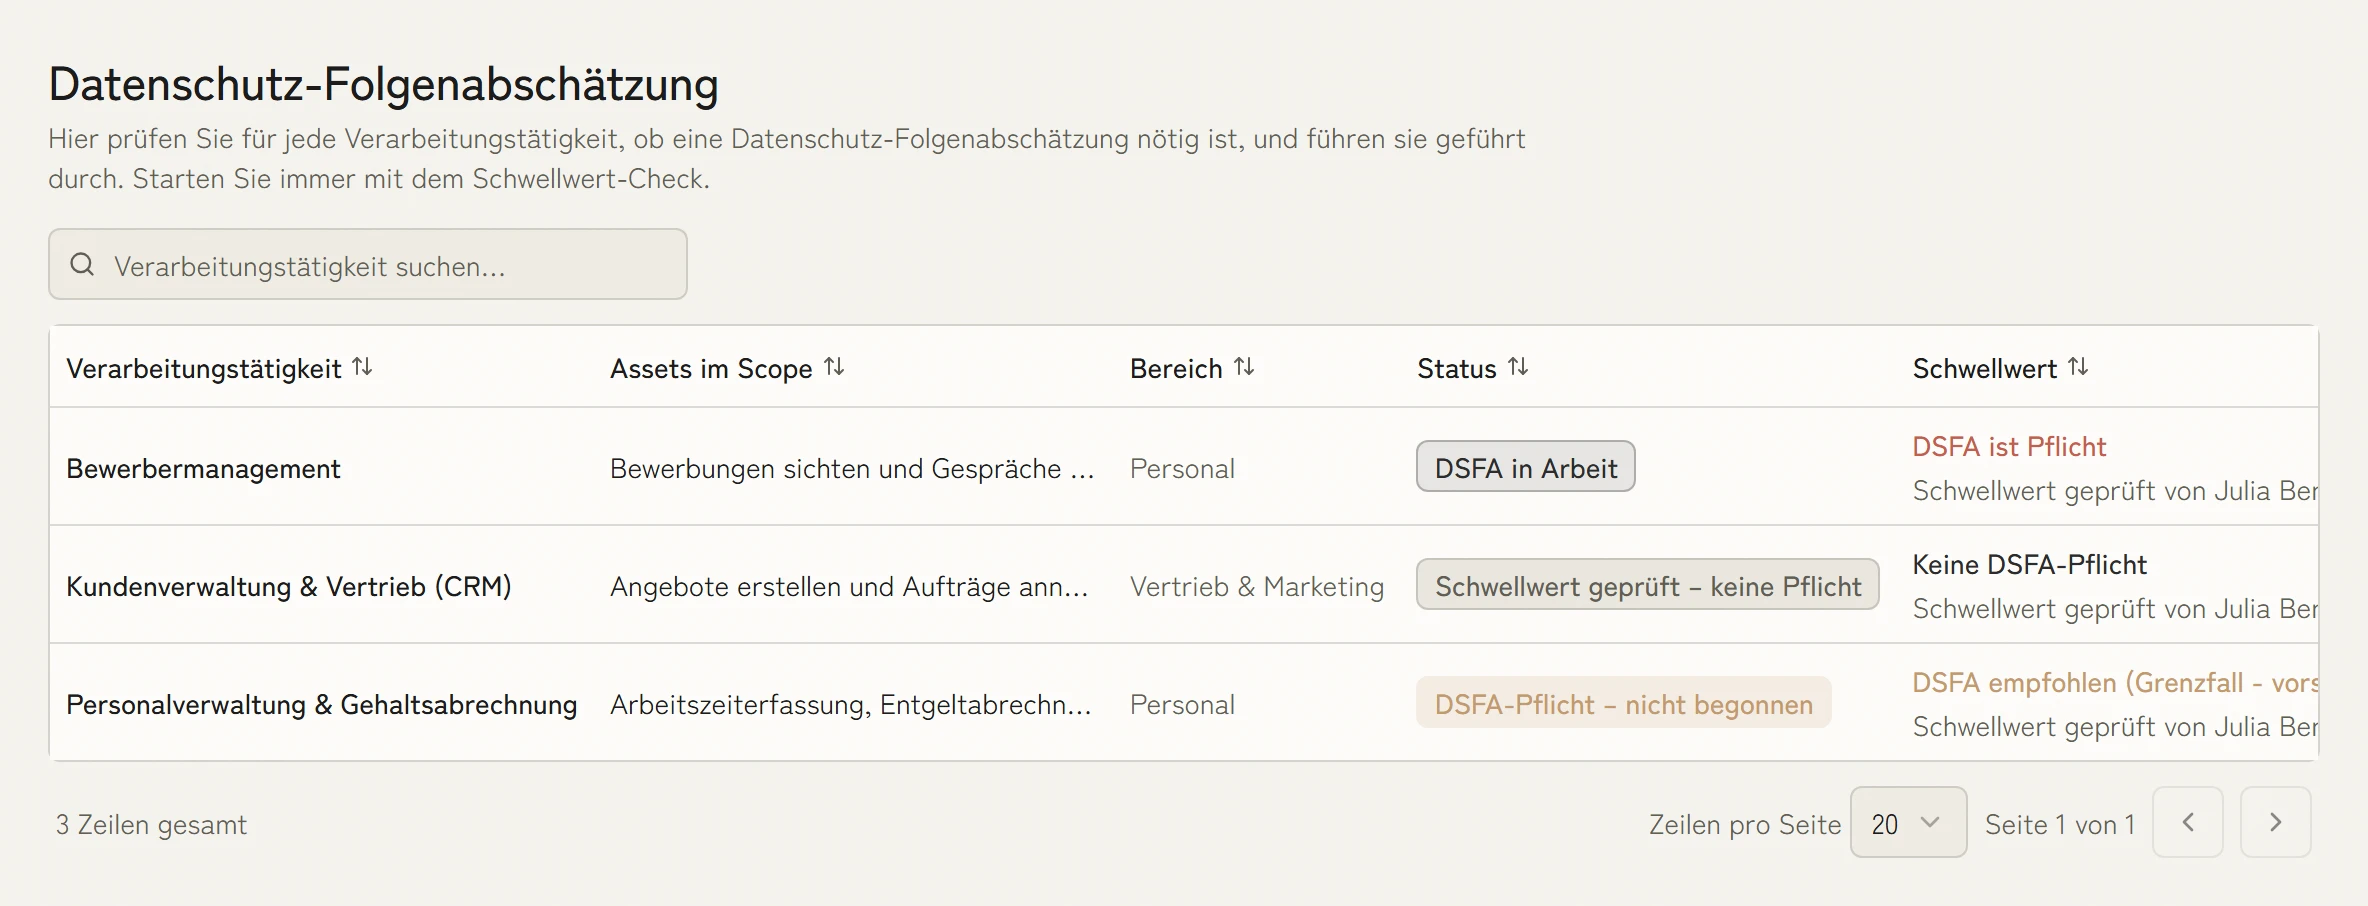Viewport: 2368px width, 906px height.
Task: Click the Datenschutz-Folgenabschätzung heading
Action: click(384, 84)
